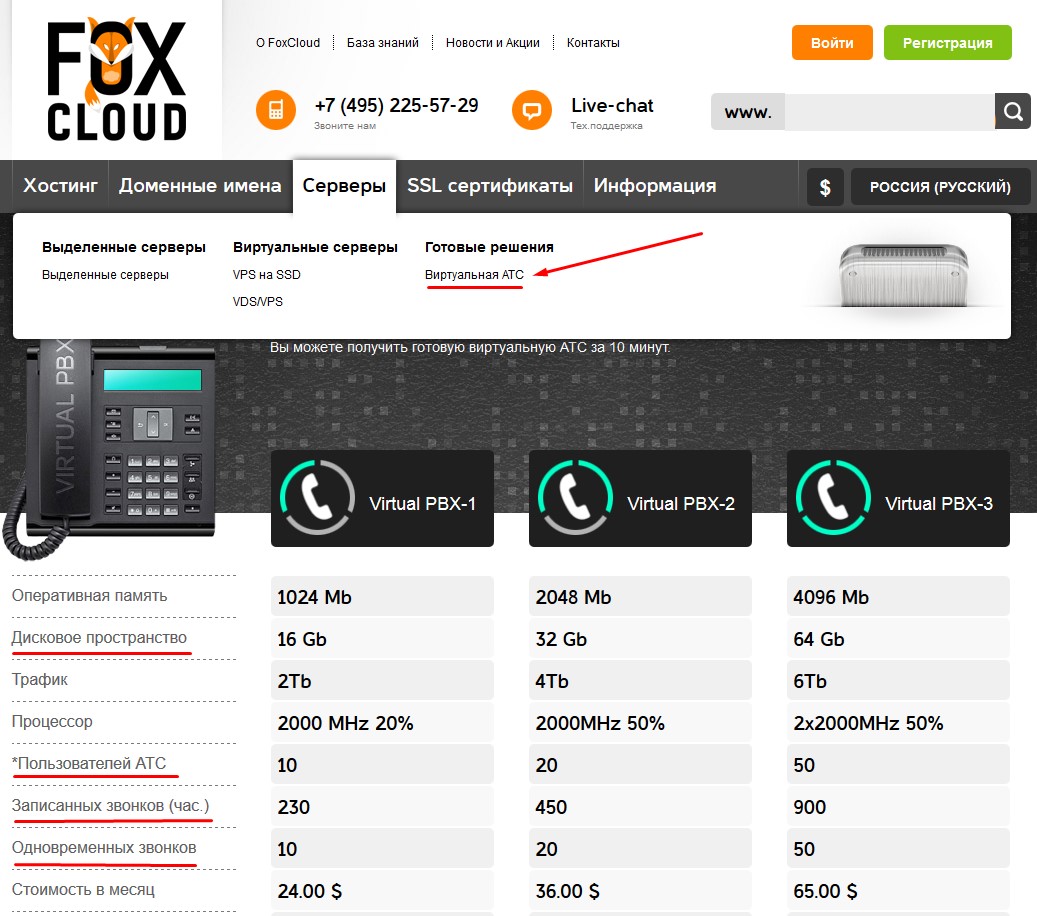Click the server image in dropdown
The image size is (1037, 916).
903,275
